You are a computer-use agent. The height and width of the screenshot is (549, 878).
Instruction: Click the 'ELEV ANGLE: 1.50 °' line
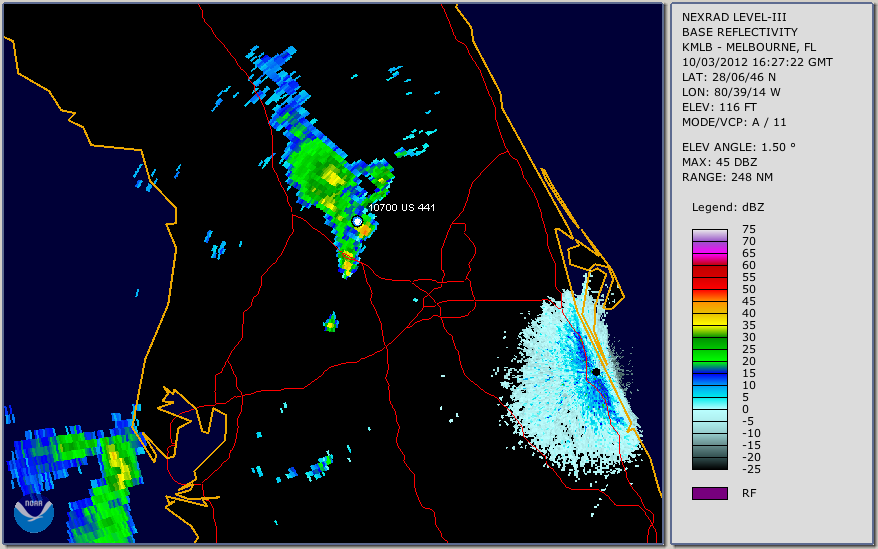tap(739, 147)
